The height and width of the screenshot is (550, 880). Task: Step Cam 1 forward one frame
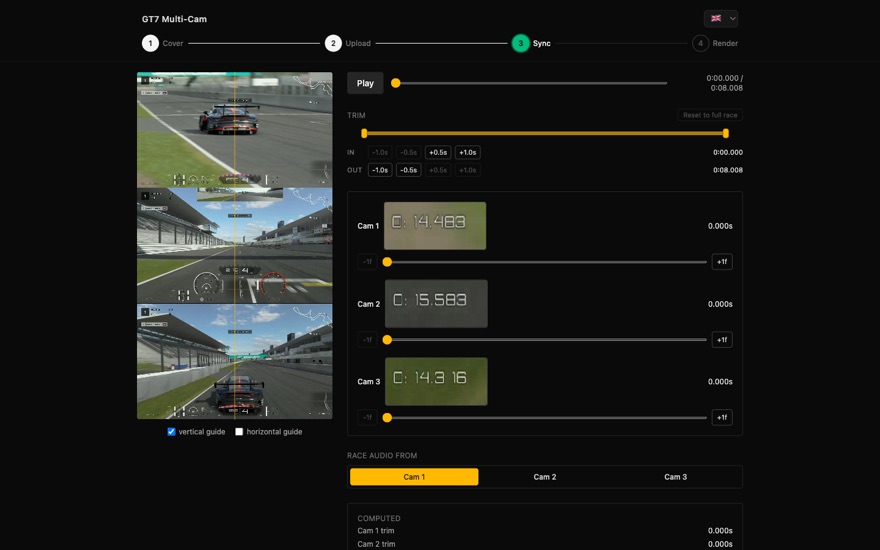pyautogui.click(x=722, y=262)
